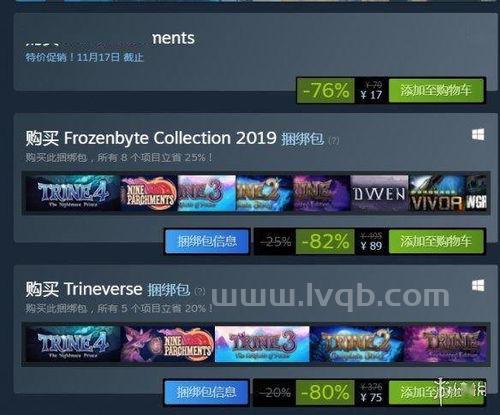Image resolution: width=500 pixels, height=415 pixels.
Task: Open Trine 3 thumbnail in Trineverse bundle
Action: tap(262, 344)
